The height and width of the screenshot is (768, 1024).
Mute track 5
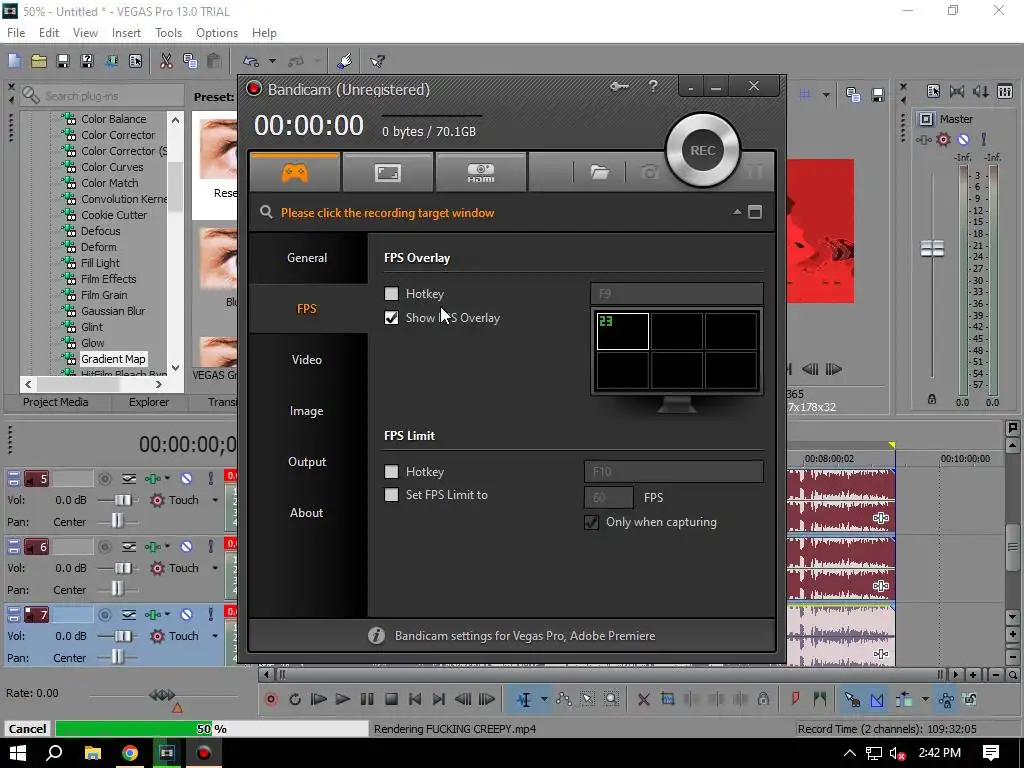point(186,479)
